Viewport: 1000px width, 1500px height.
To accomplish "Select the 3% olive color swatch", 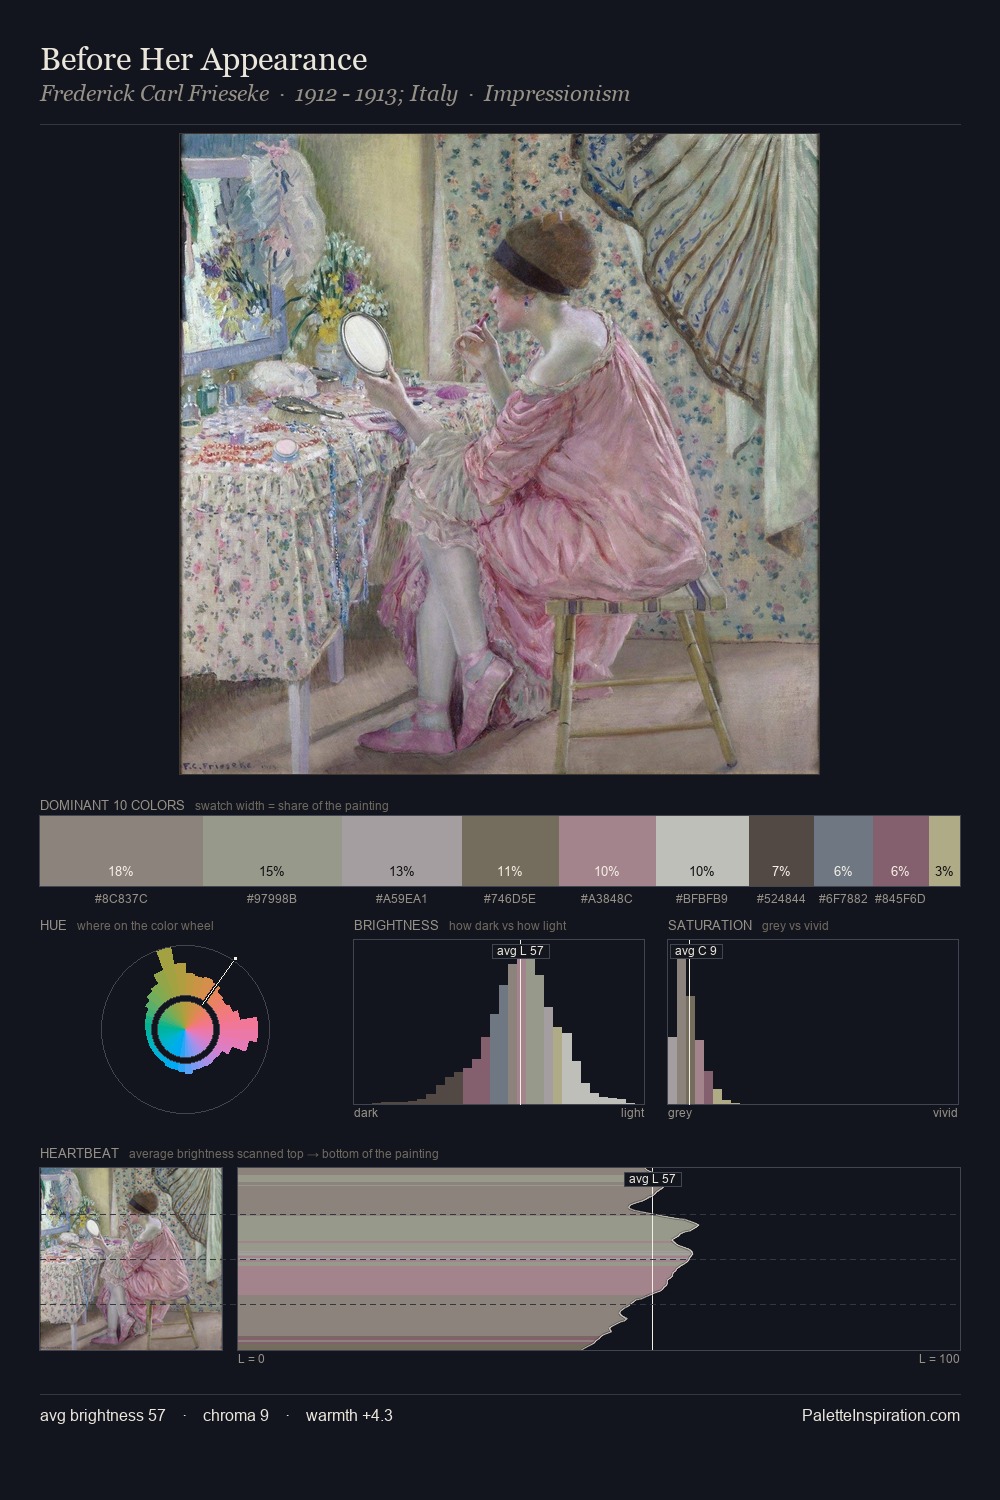I will click(x=944, y=851).
